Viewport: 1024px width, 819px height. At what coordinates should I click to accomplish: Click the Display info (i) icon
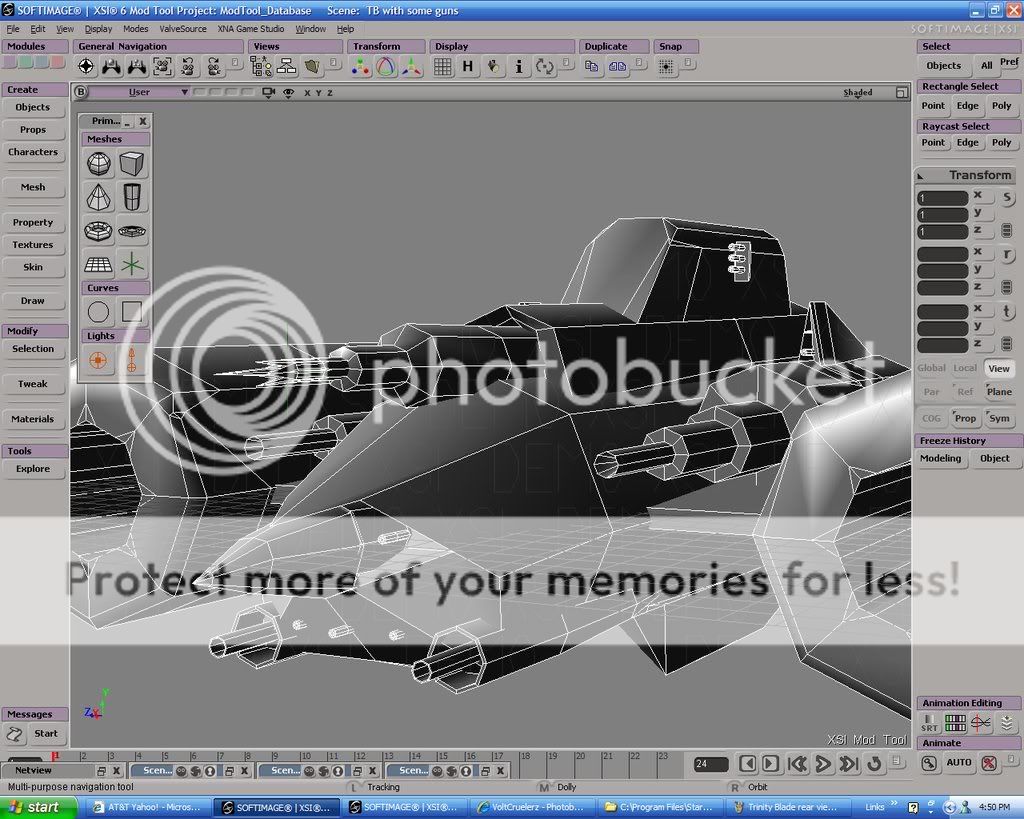(518, 67)
